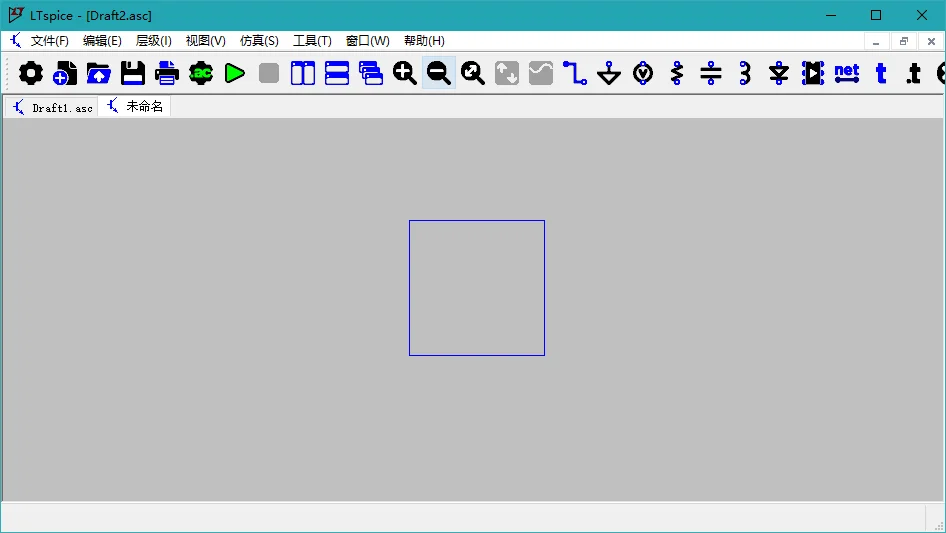Save the schematic with floppy disk icon
This screenshot has height=533, width=946.
[x=133, y=74]
